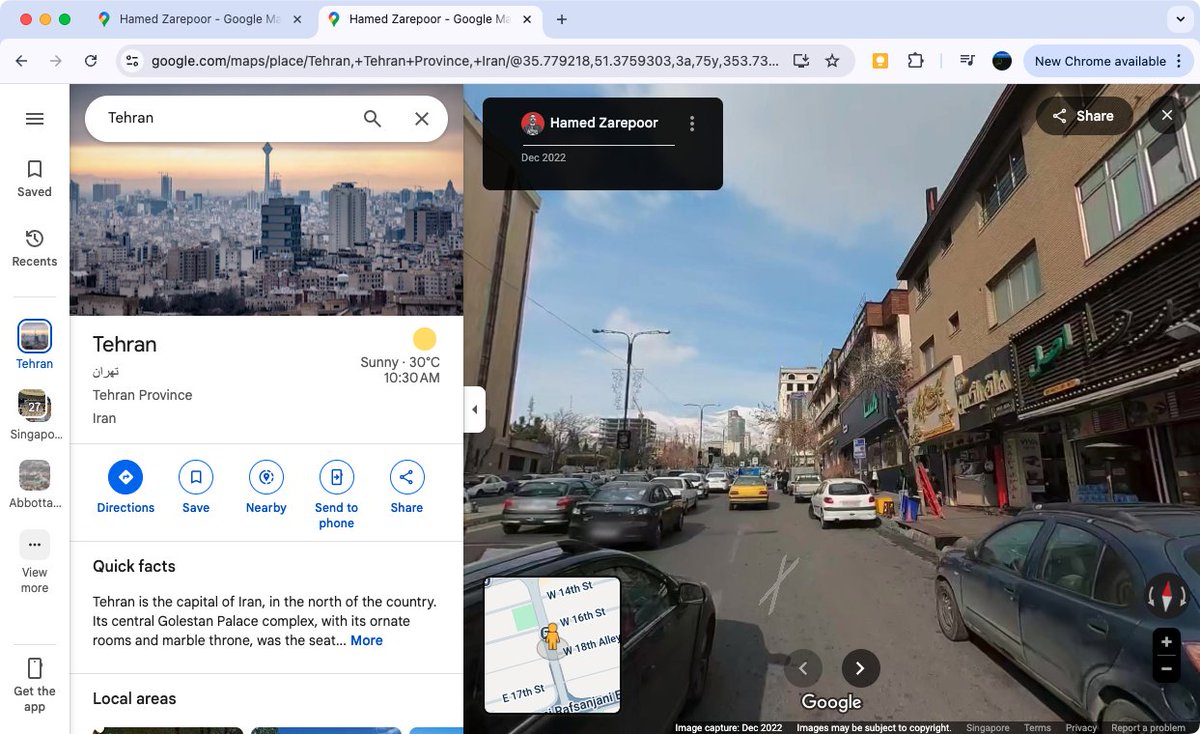The height and width of the screenshot is (734, 1200).
Task: Get Directions to Tehran
Action: tap(126, 488)
